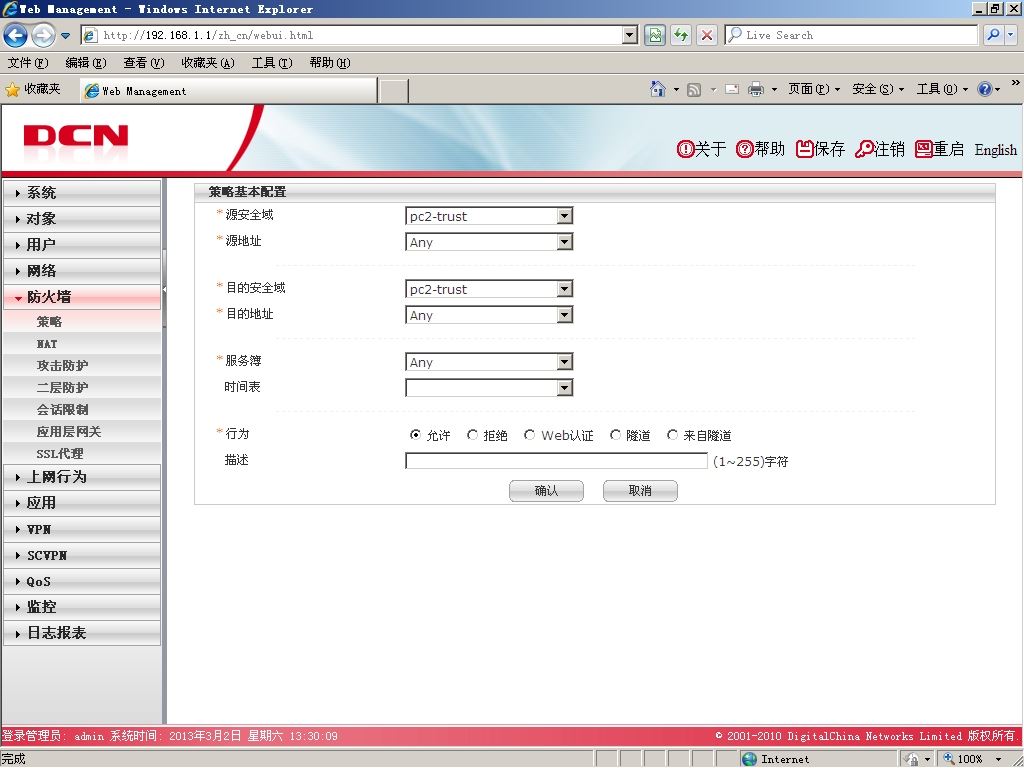The height and width of the screenshot is (768, 1024).
Task: Click the Live Search input box
Action: (x=851, y=35)
